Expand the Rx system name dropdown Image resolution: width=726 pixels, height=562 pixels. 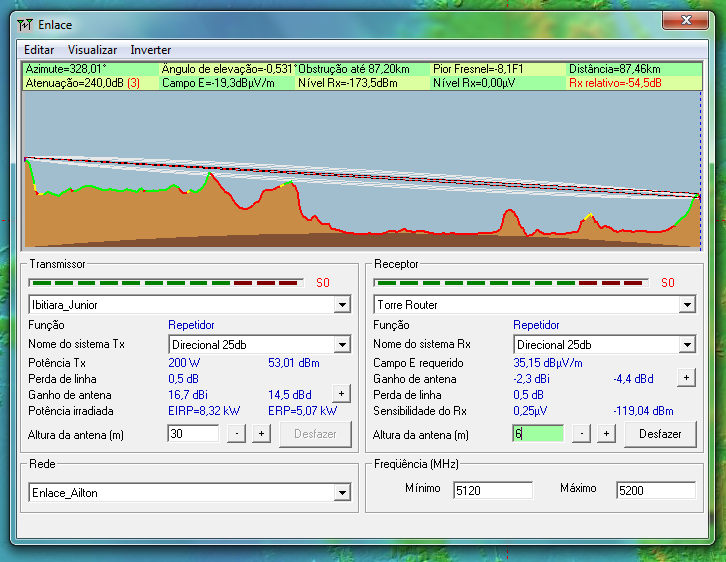point(687,345)
